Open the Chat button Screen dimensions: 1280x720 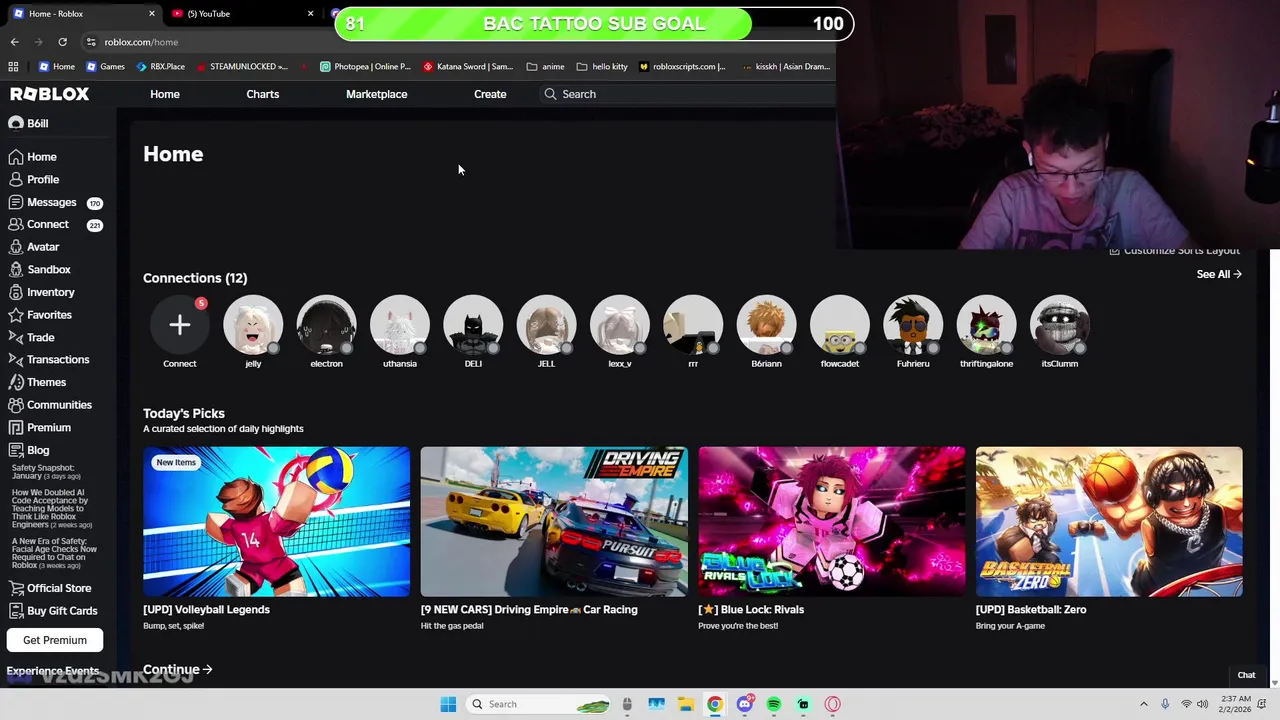coord(1246,675)
